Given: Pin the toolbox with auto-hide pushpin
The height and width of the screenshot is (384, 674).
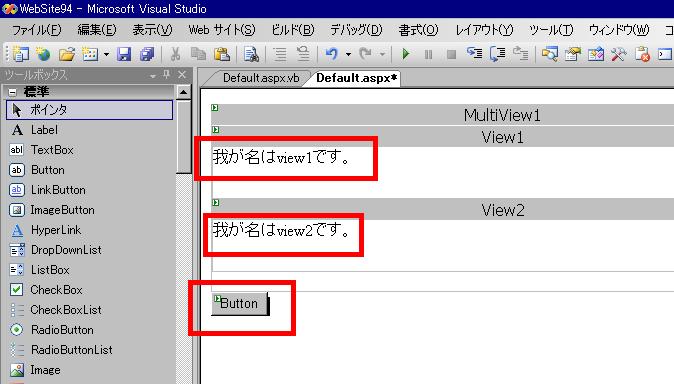Looking at the screenshot, I should [167, 75].
